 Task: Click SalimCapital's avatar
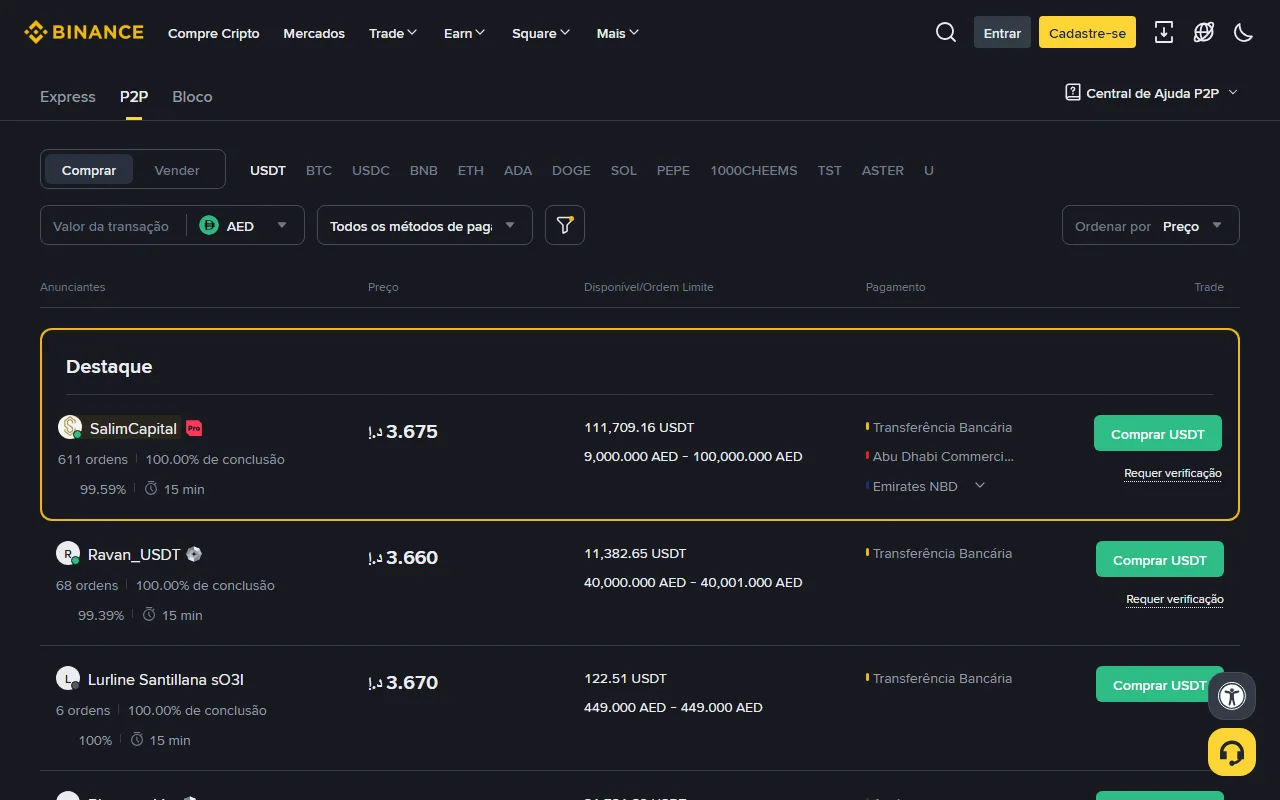(x=70, y=427)
